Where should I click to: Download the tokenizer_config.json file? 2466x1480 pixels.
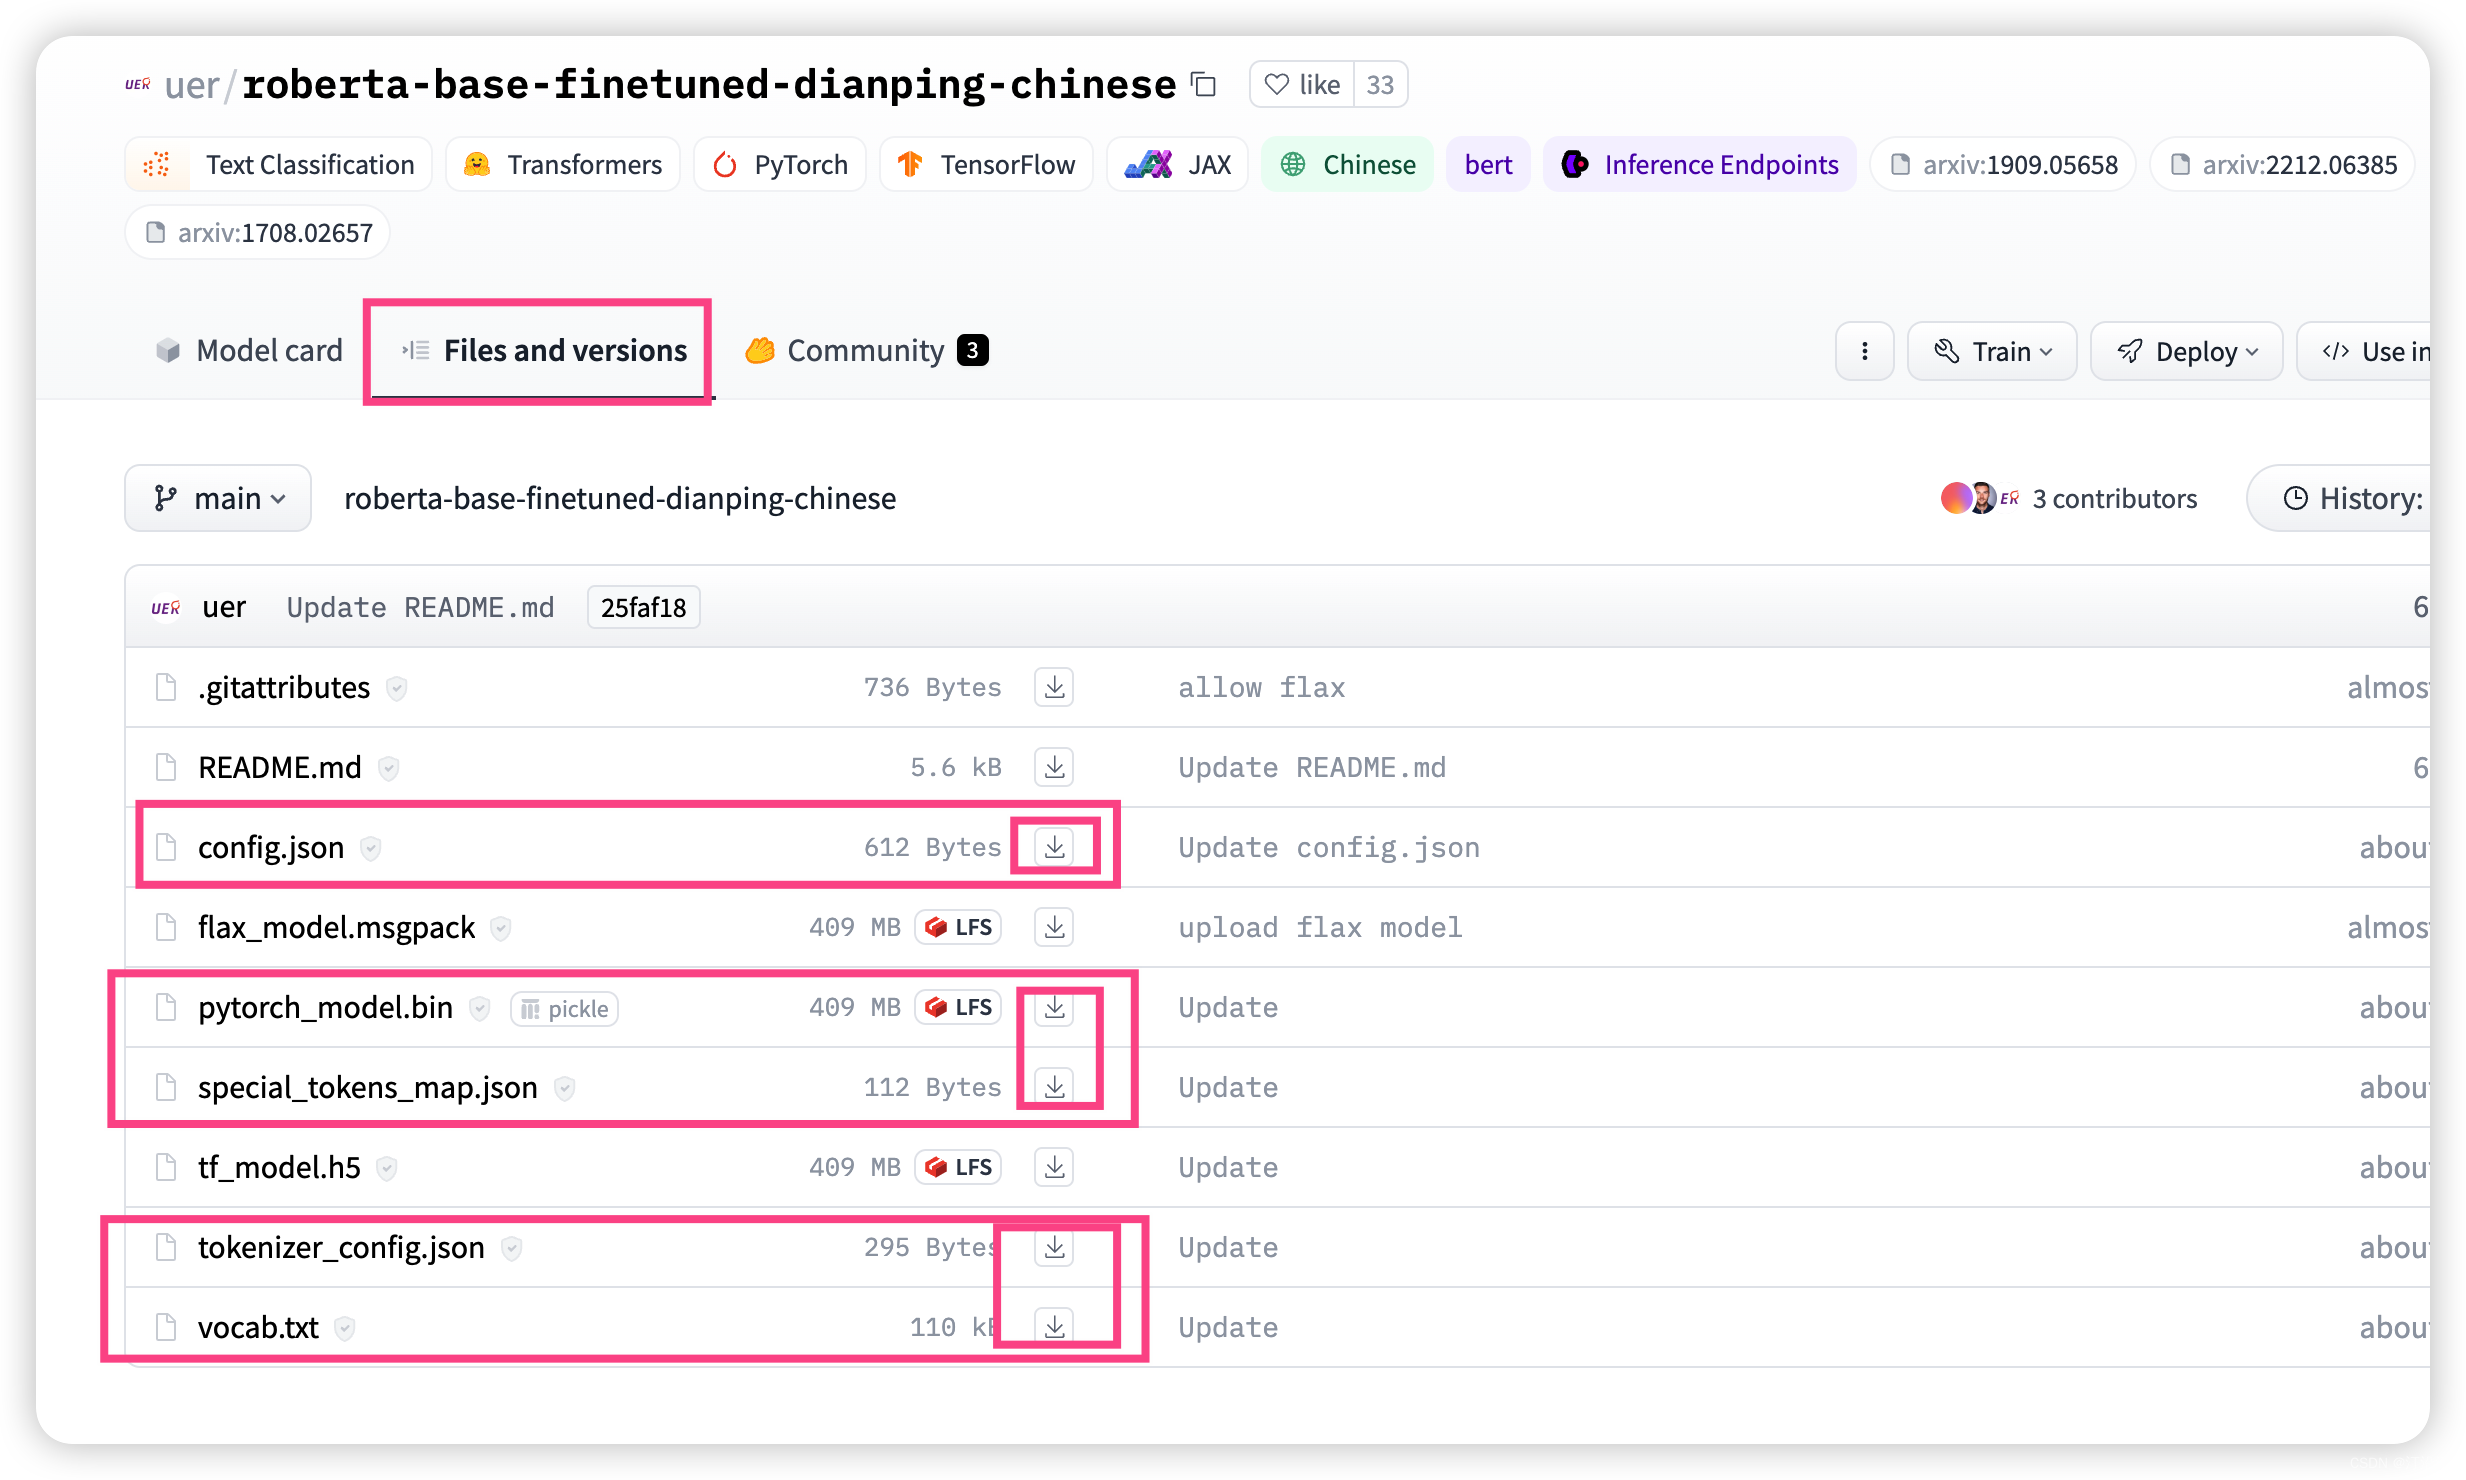point(1050,1247)
